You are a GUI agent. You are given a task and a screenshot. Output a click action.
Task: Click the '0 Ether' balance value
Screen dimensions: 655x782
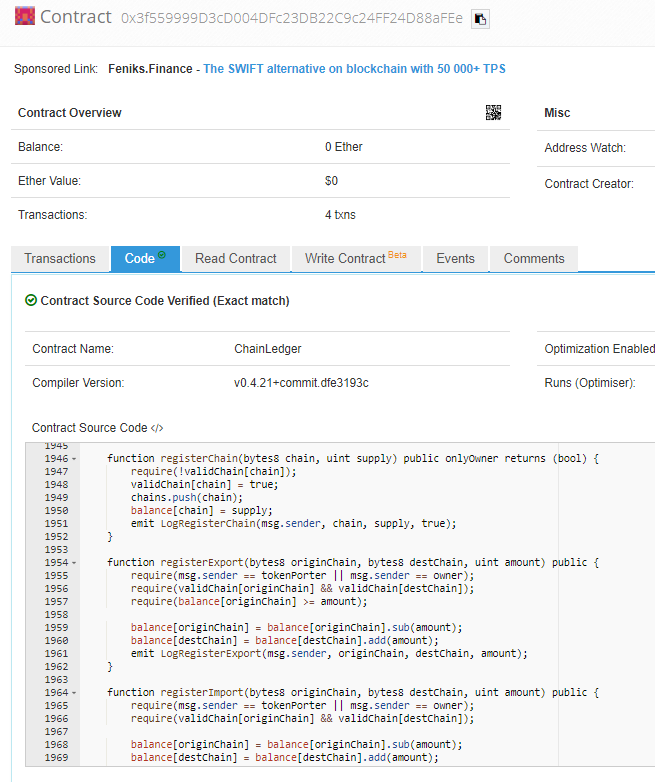click(344, 147)
